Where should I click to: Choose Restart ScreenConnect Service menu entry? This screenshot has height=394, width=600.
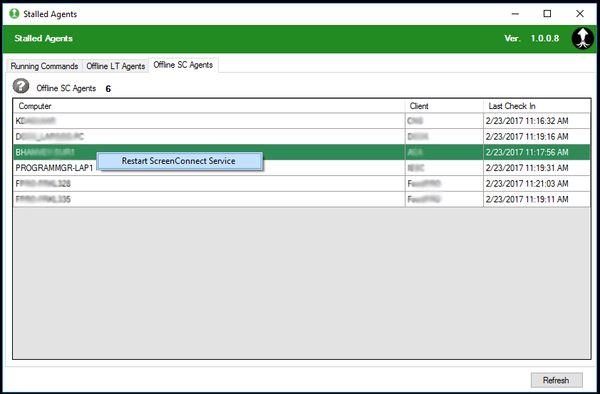tap(179, 161)
